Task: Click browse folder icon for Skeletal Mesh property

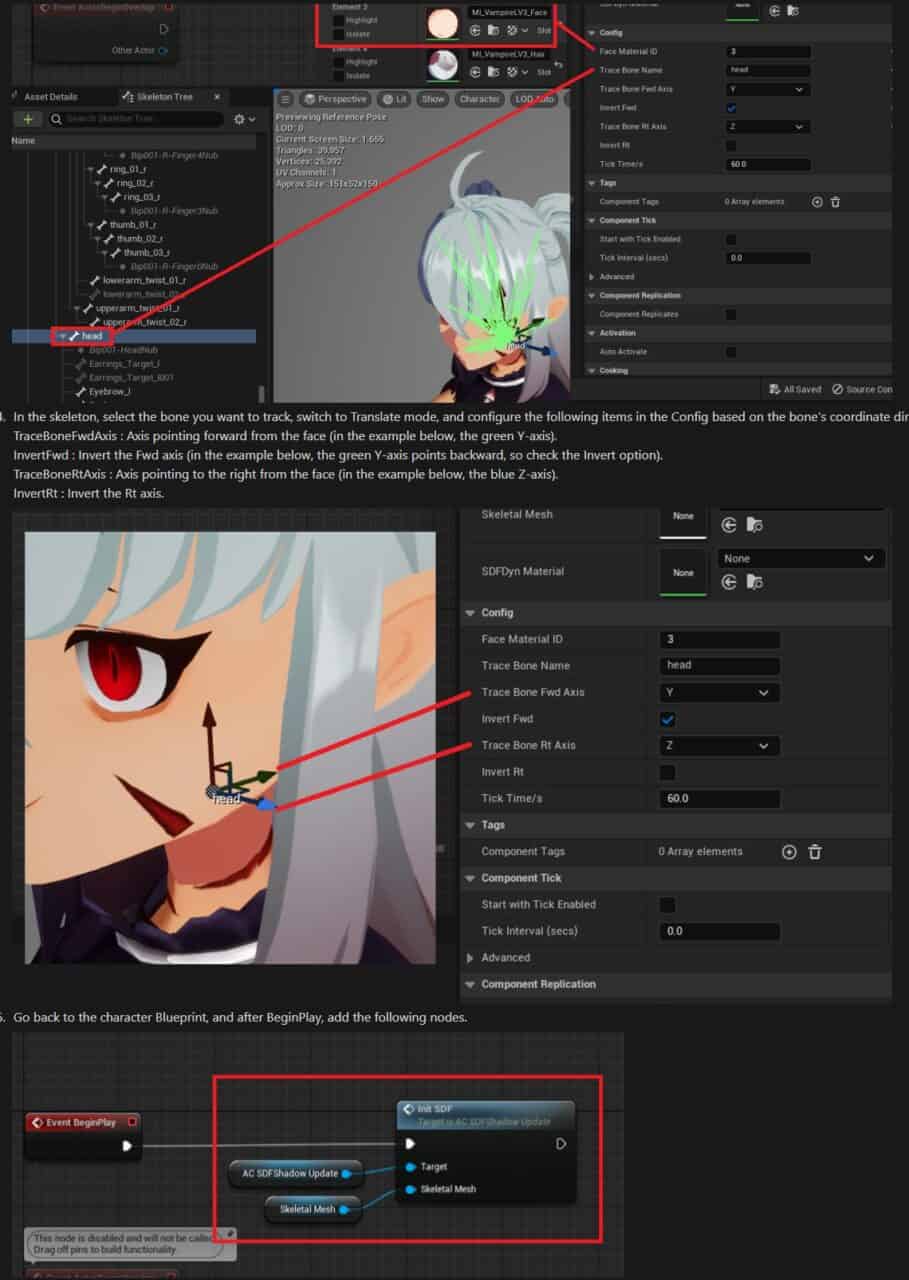Action: click(755, 524)
